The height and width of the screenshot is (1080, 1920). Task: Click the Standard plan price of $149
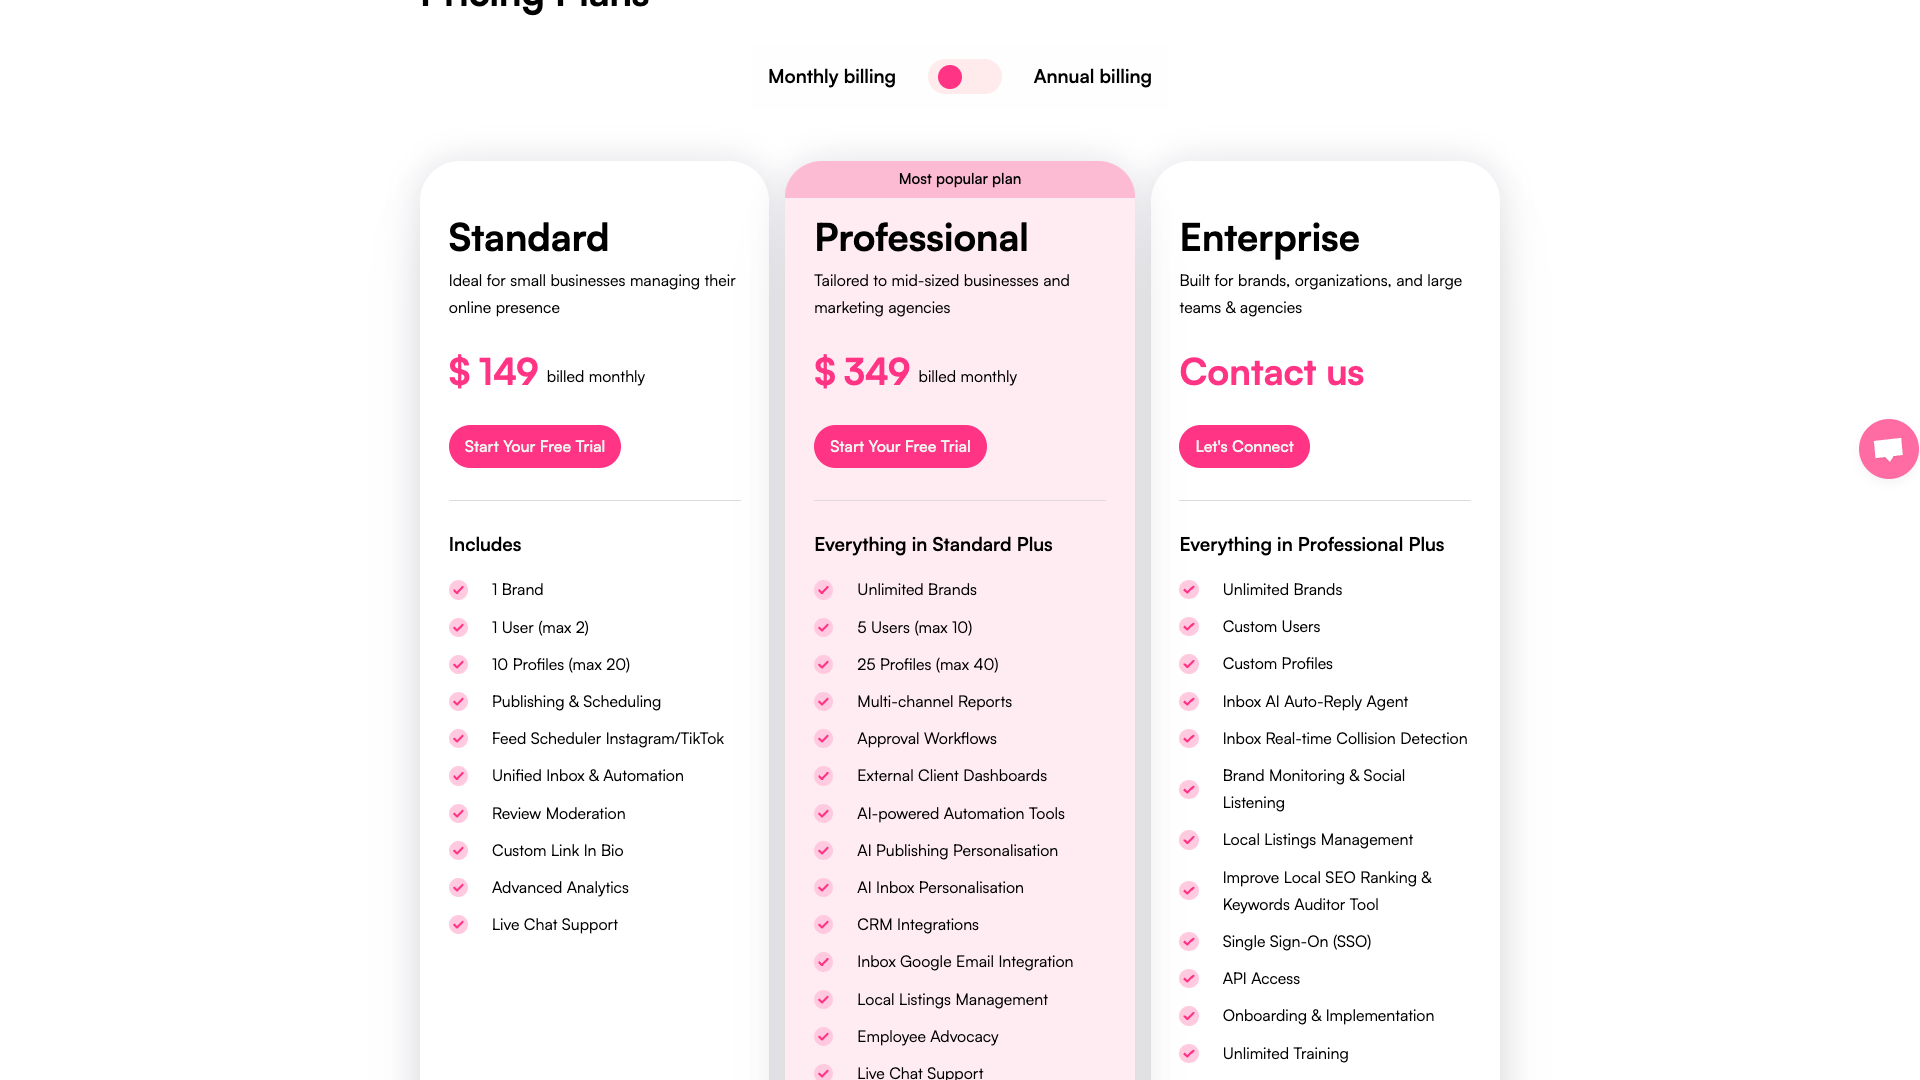(492, 371)
